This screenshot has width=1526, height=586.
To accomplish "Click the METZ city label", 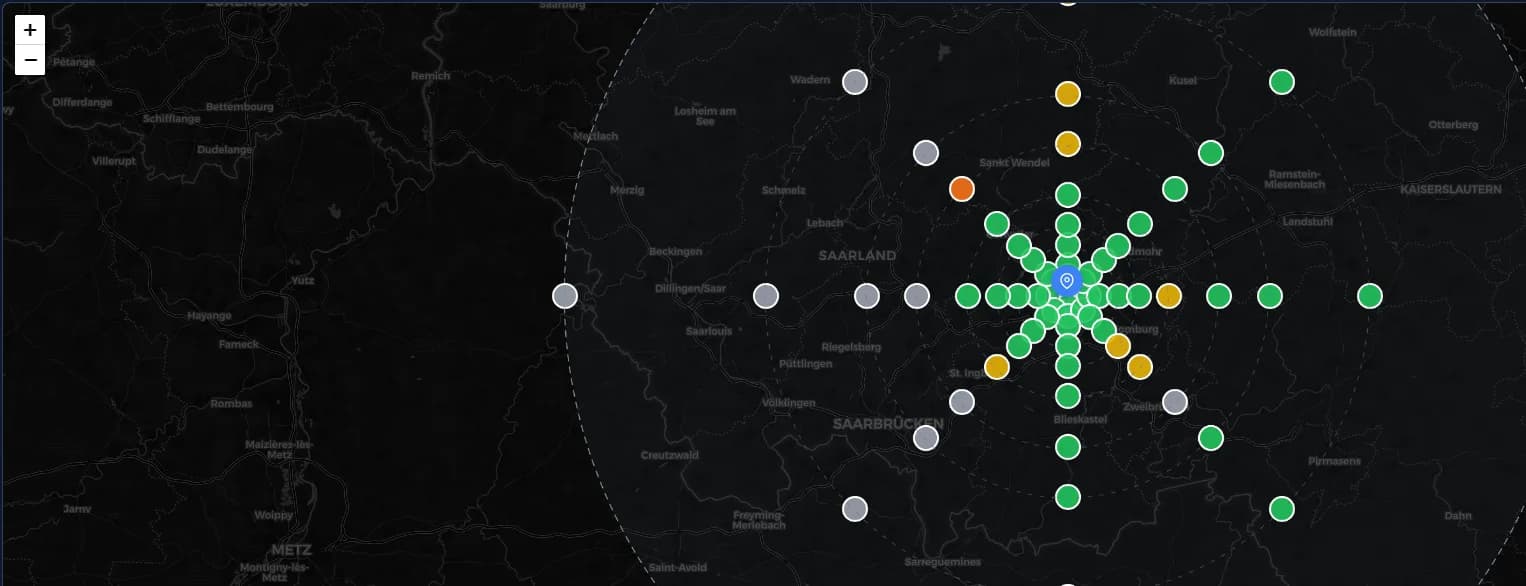I will (x=291, y=550).
